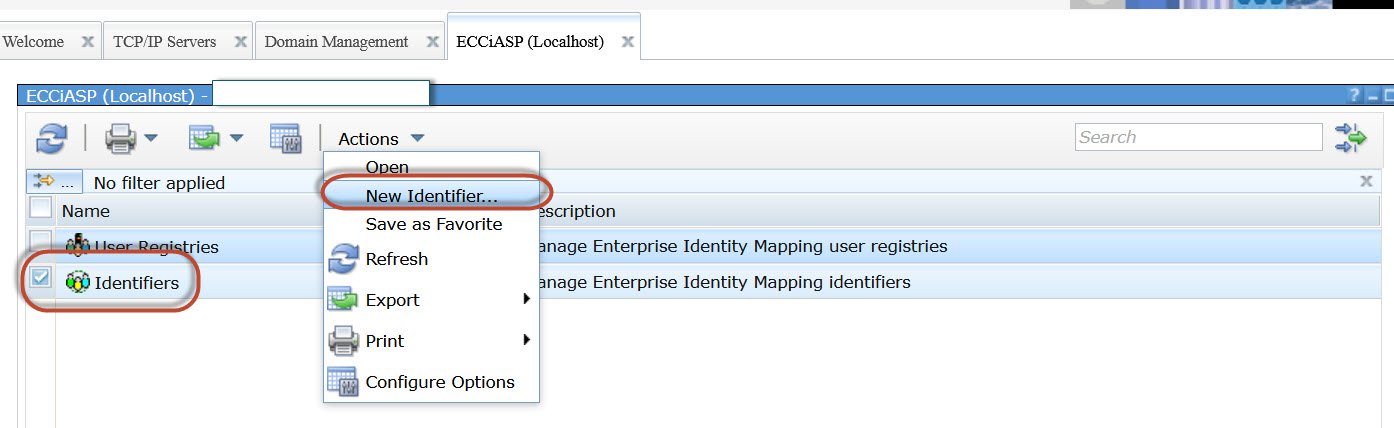The height and width of the screenshot is (428, 1394).
Task: Switch to the Domain Management tab
Action: coord(336,42)
